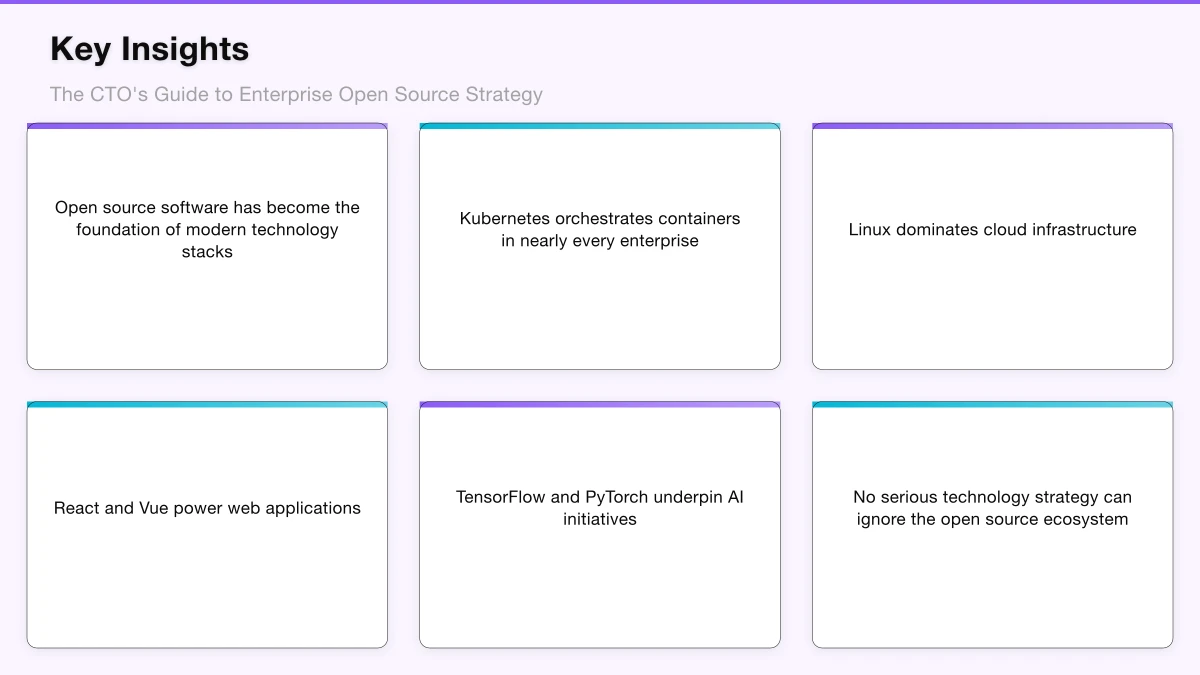Click empty space below the text in the Linux card
This screenshot has width=1200, height=675.
click(x=992, y=310)
